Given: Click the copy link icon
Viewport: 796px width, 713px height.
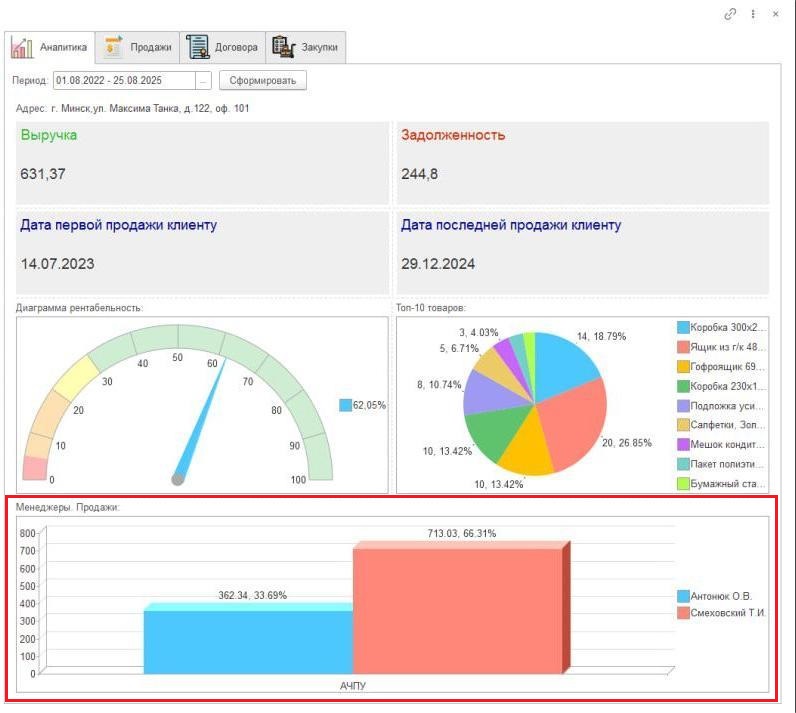Looking at the screenshot, I should point(731,14).
